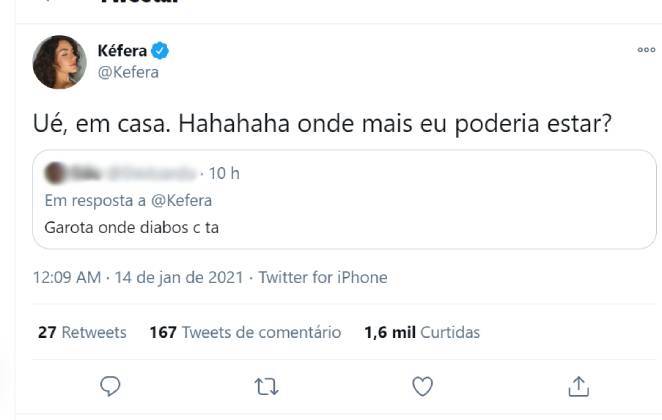Open Kéfera's profile picture
The width and height of the screenshot is (662, 420).
point(59,62)
